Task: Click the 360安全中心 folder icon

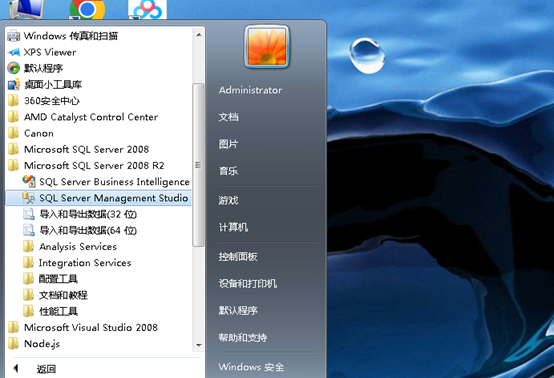Action: pos(13,100)
